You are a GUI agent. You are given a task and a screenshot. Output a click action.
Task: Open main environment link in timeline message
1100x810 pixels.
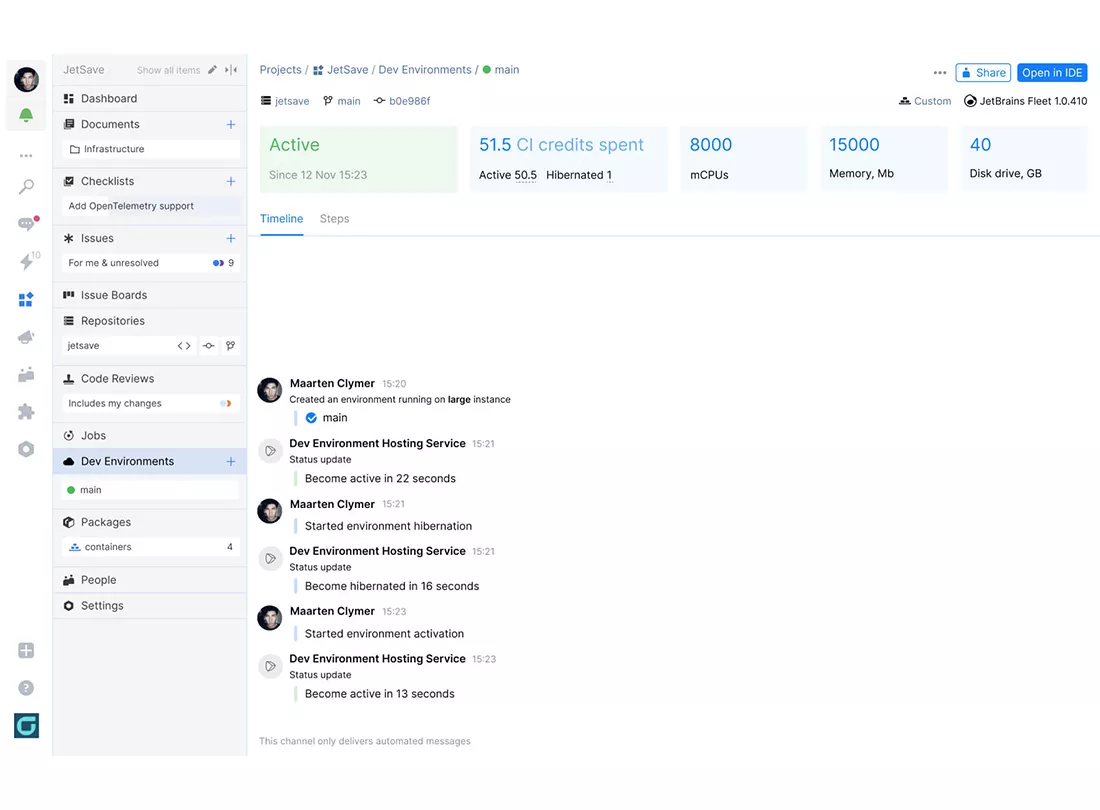pos(335,418)
